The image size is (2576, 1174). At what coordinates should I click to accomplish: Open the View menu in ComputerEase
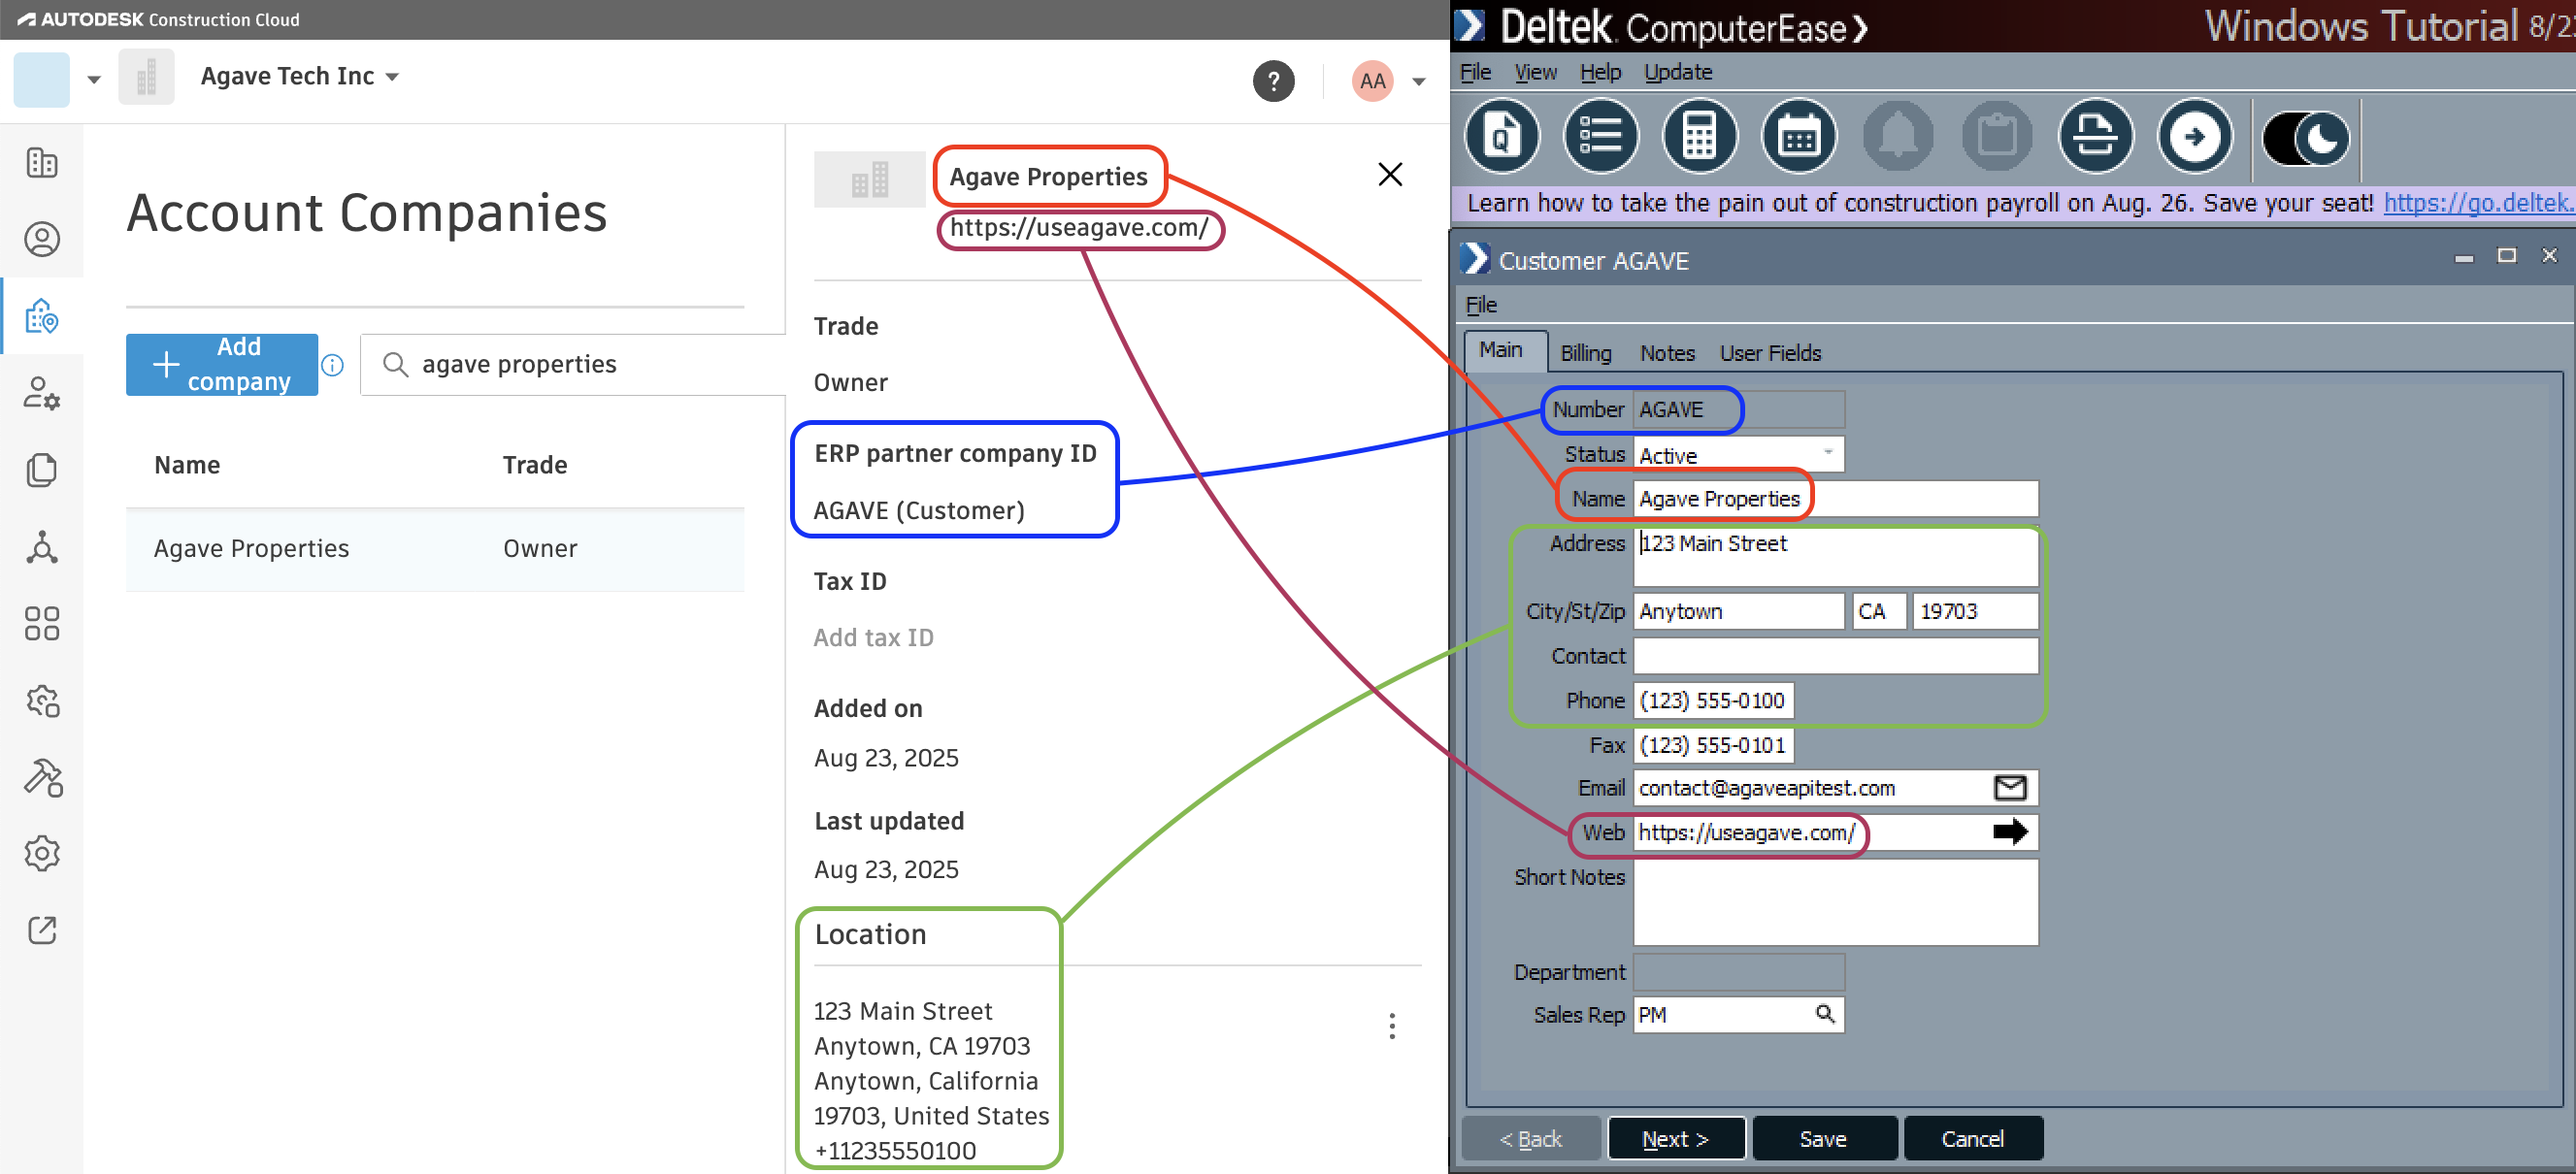pos(1535,72)
